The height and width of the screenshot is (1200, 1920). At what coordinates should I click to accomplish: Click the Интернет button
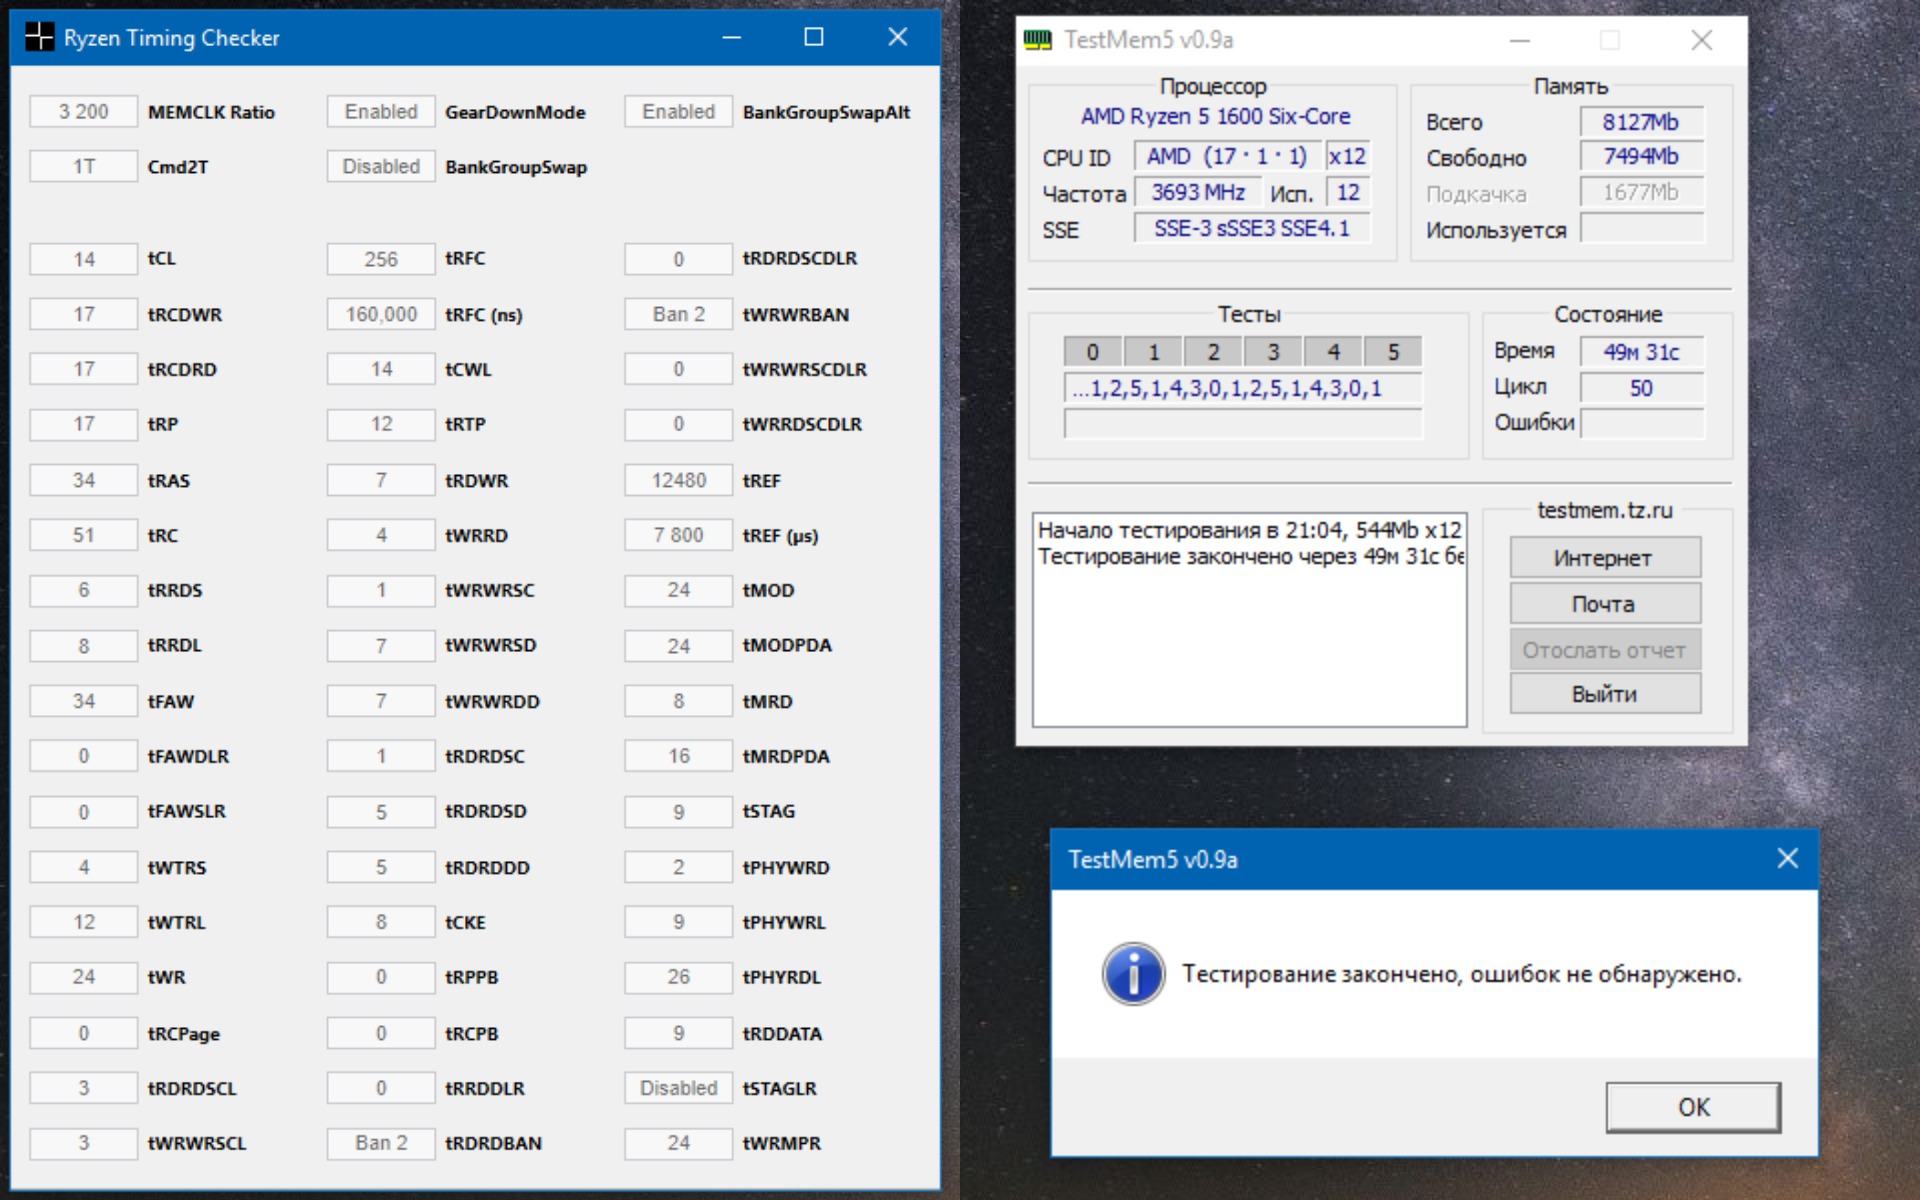point(1604,558)
